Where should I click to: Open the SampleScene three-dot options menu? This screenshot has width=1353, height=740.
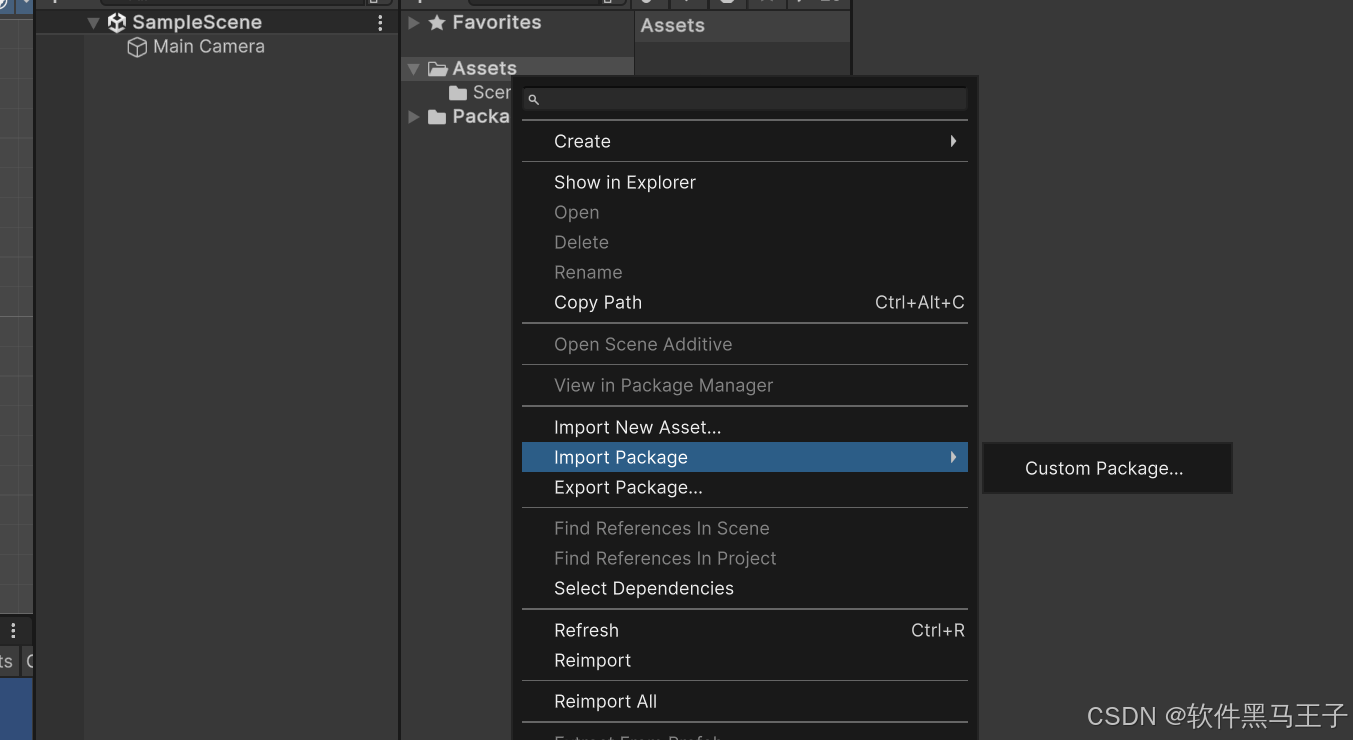point(380,22)
